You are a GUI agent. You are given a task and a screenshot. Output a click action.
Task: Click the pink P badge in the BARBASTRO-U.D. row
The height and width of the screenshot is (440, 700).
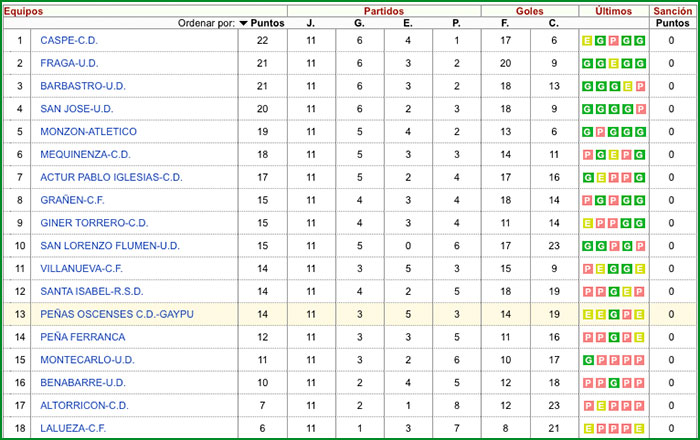tap(640, 86)
